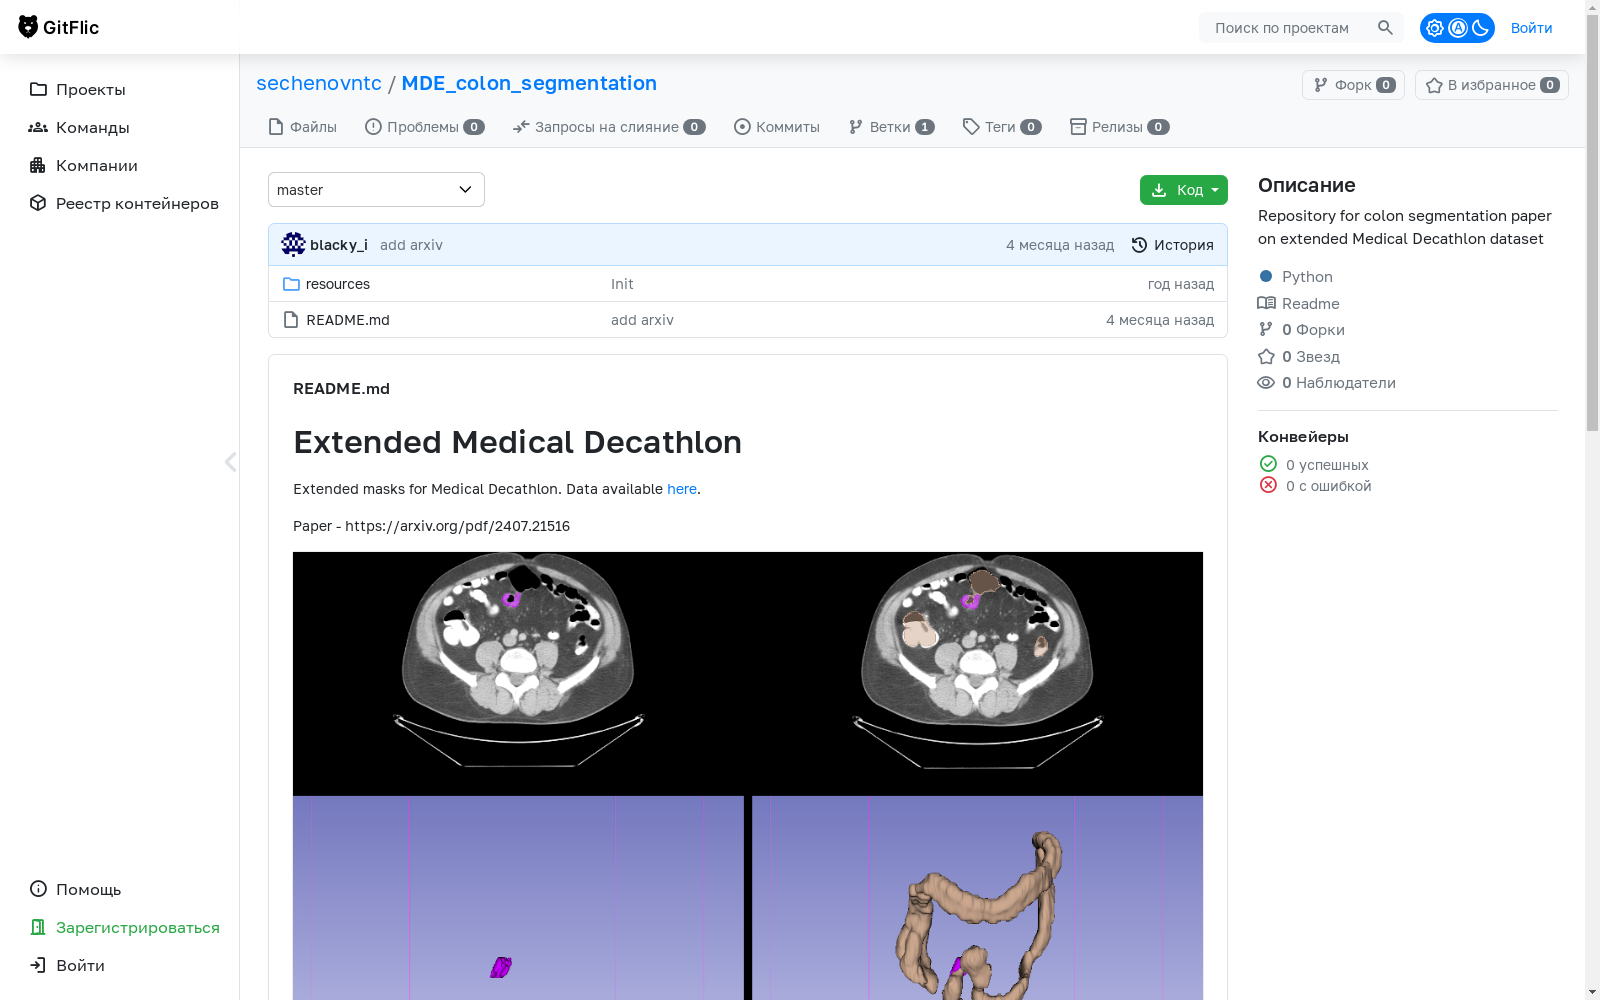Enable dark theme with the moon toggle
This screenshot has height=1000, width=1600.
[x=1481, y=27]
